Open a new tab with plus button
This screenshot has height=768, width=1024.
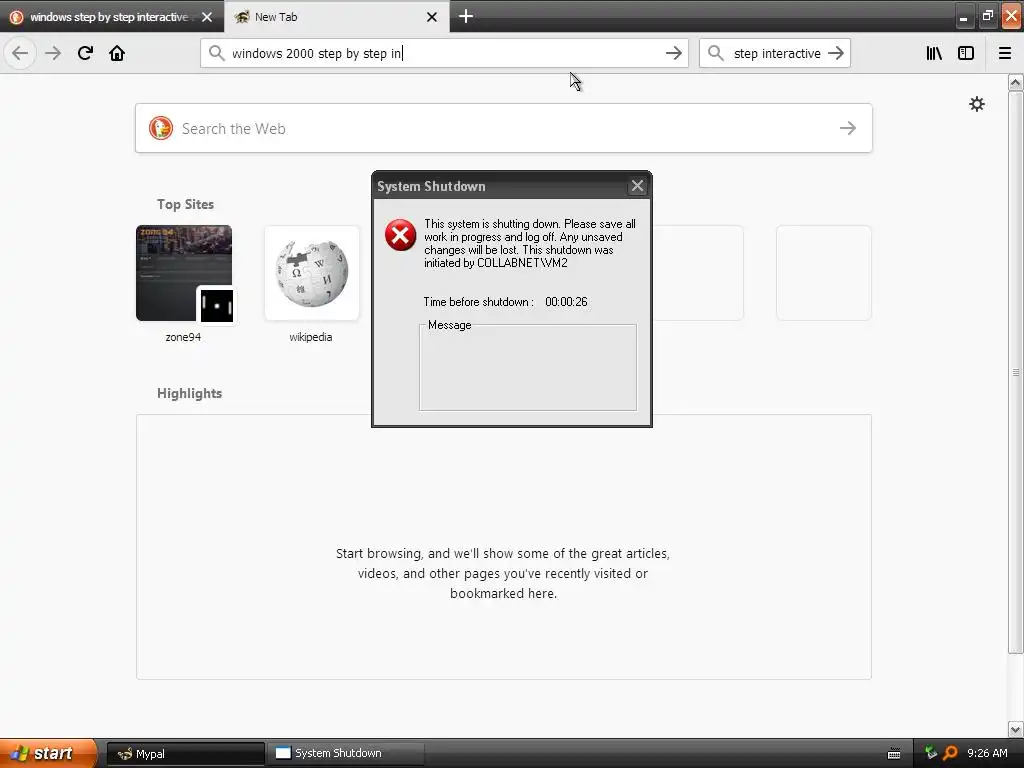[x=466, y=16]
